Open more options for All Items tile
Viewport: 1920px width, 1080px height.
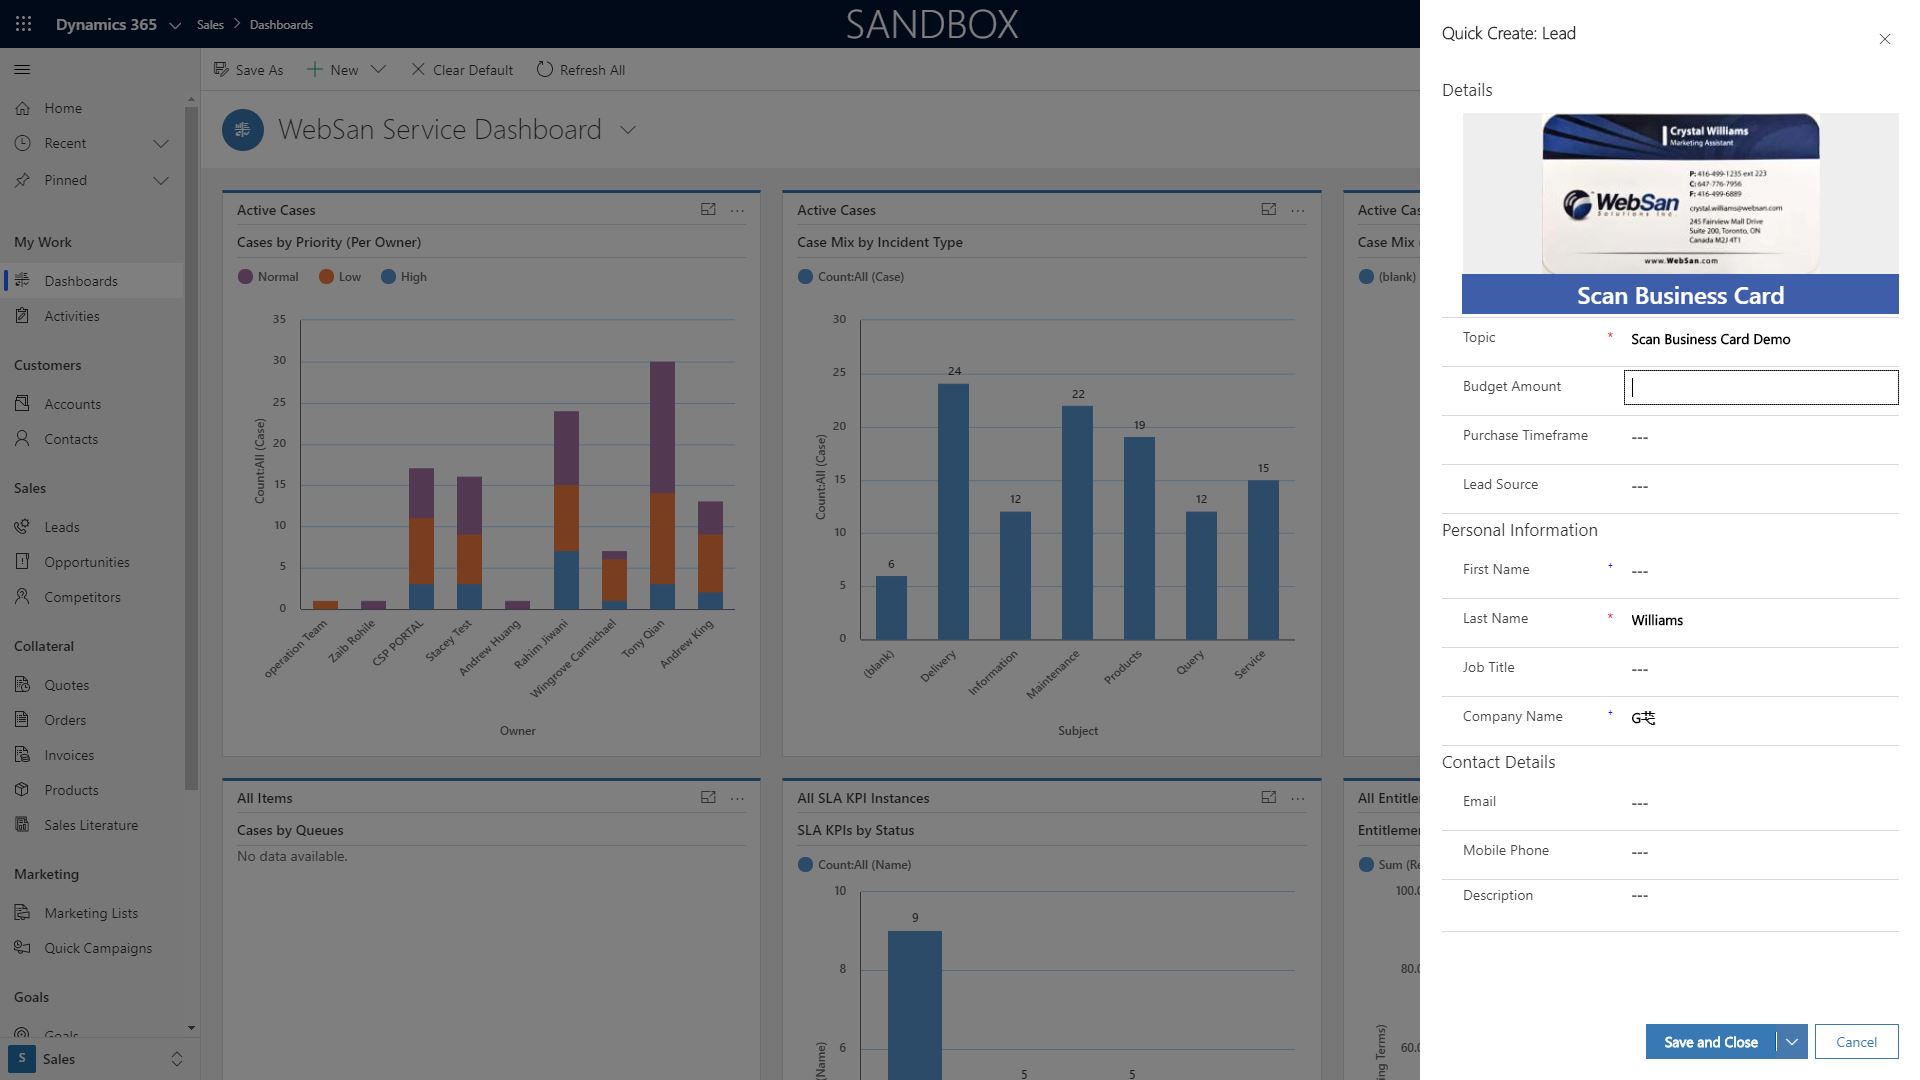click(737, 798)
